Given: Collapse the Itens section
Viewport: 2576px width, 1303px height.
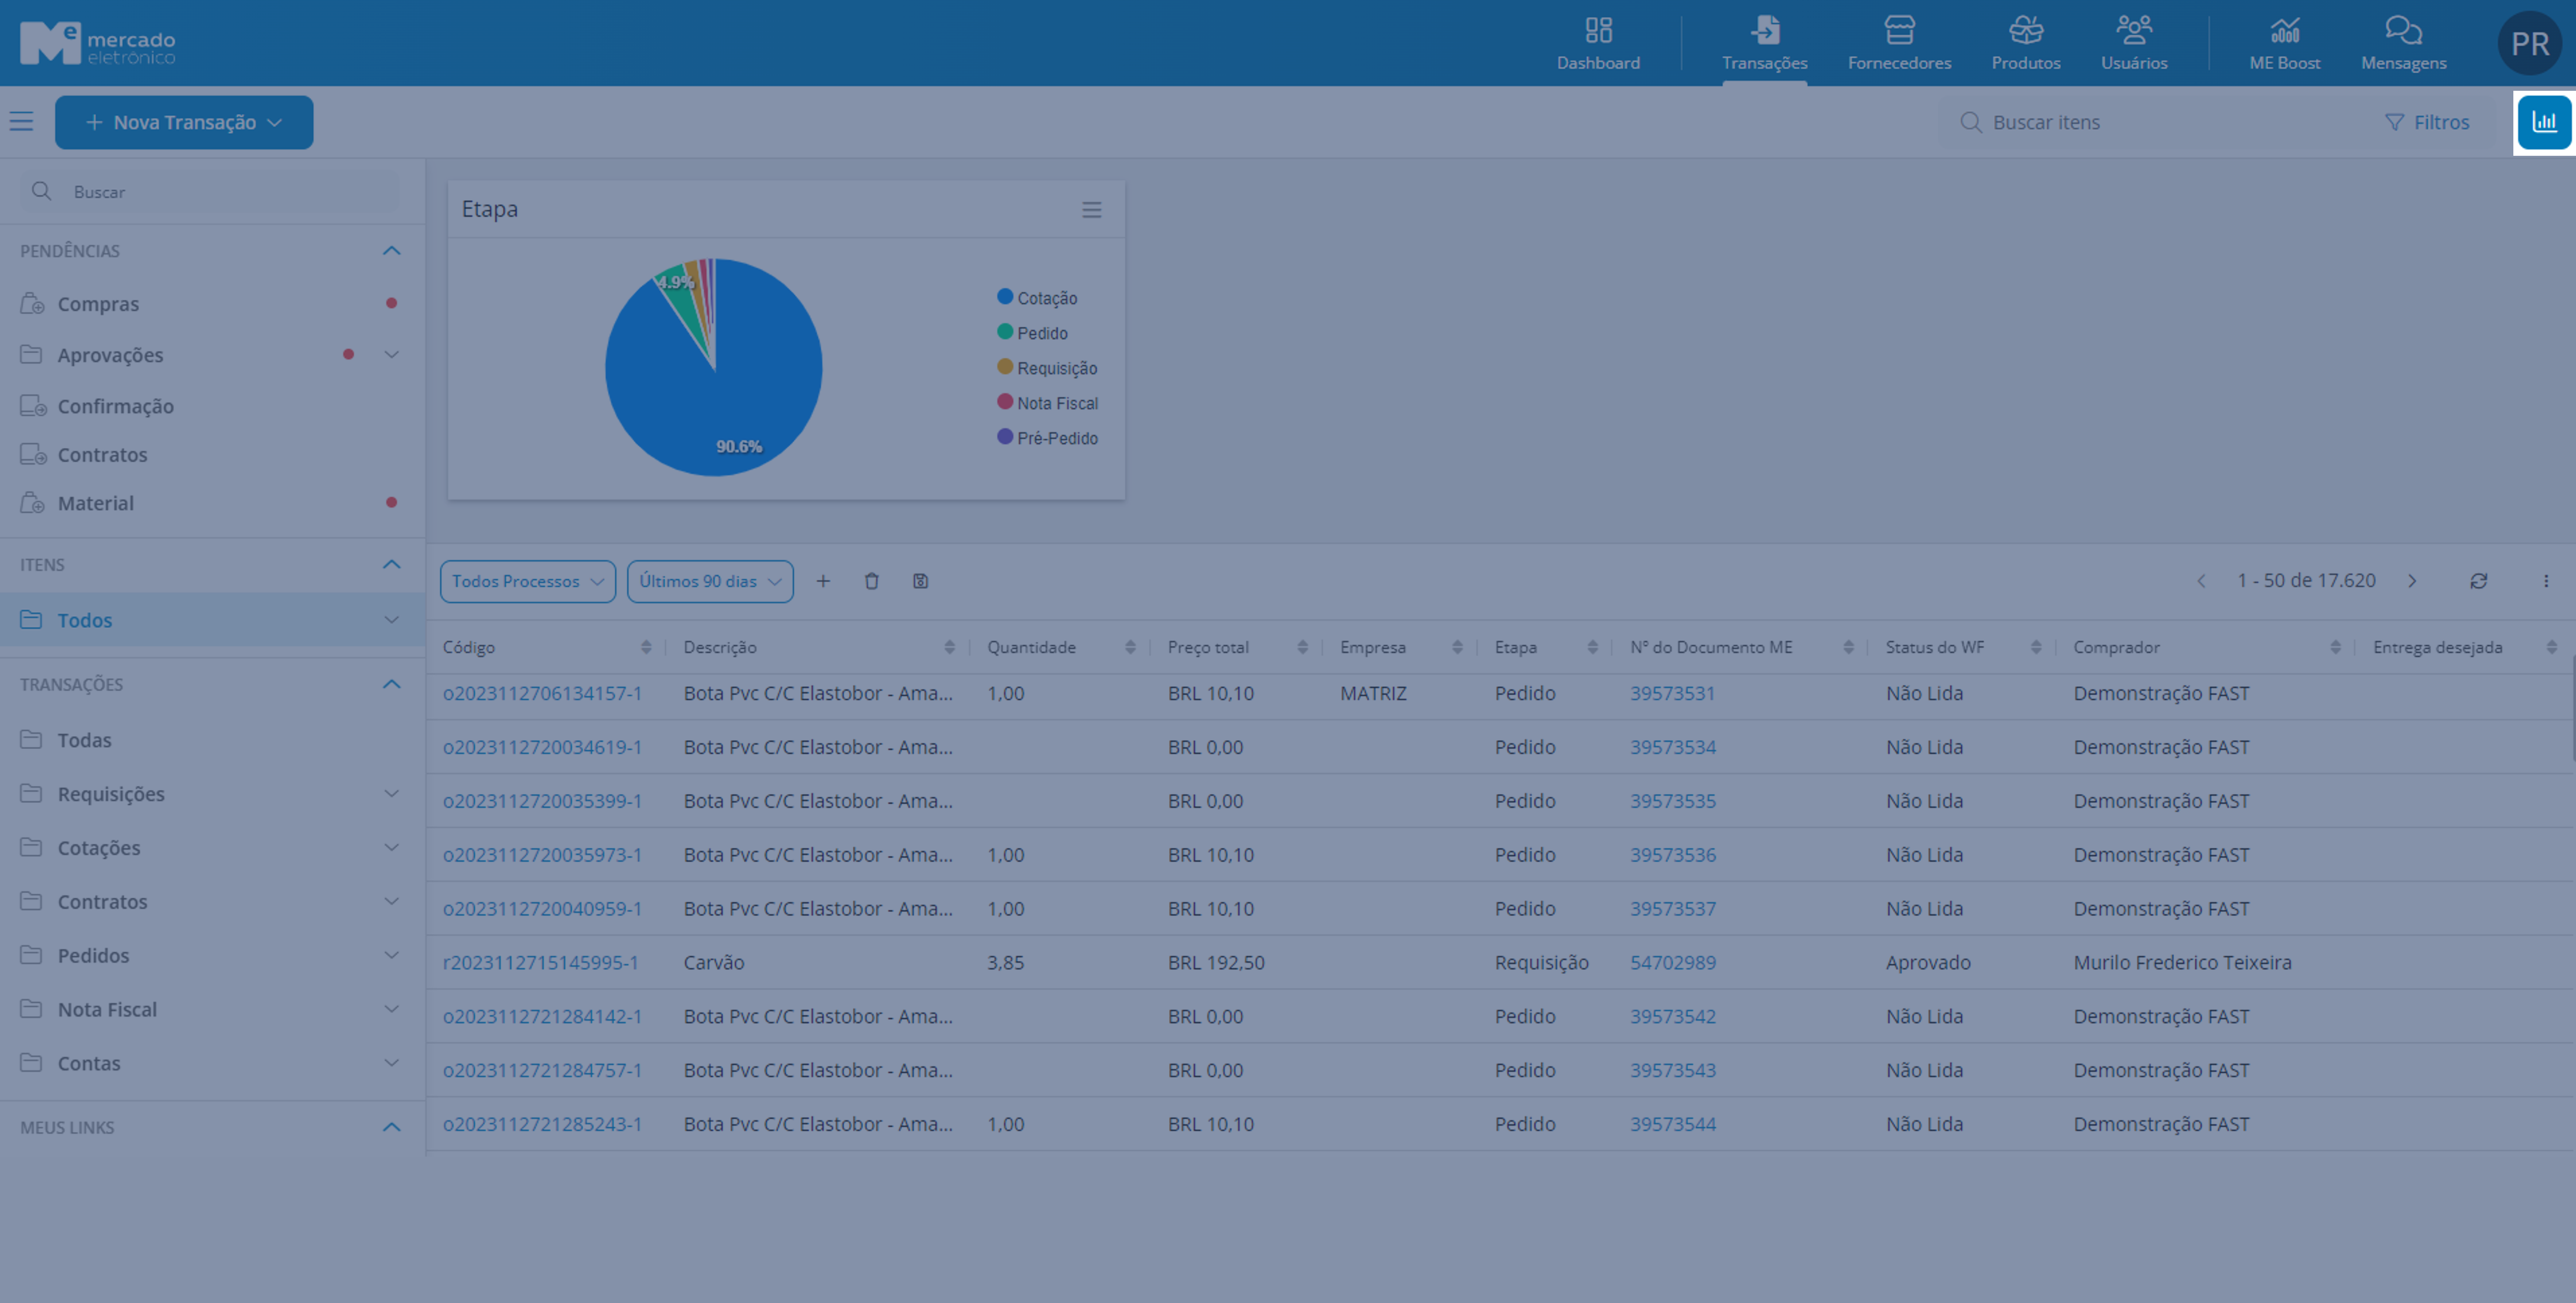Looking at the screenshot, I should point(391,564).
